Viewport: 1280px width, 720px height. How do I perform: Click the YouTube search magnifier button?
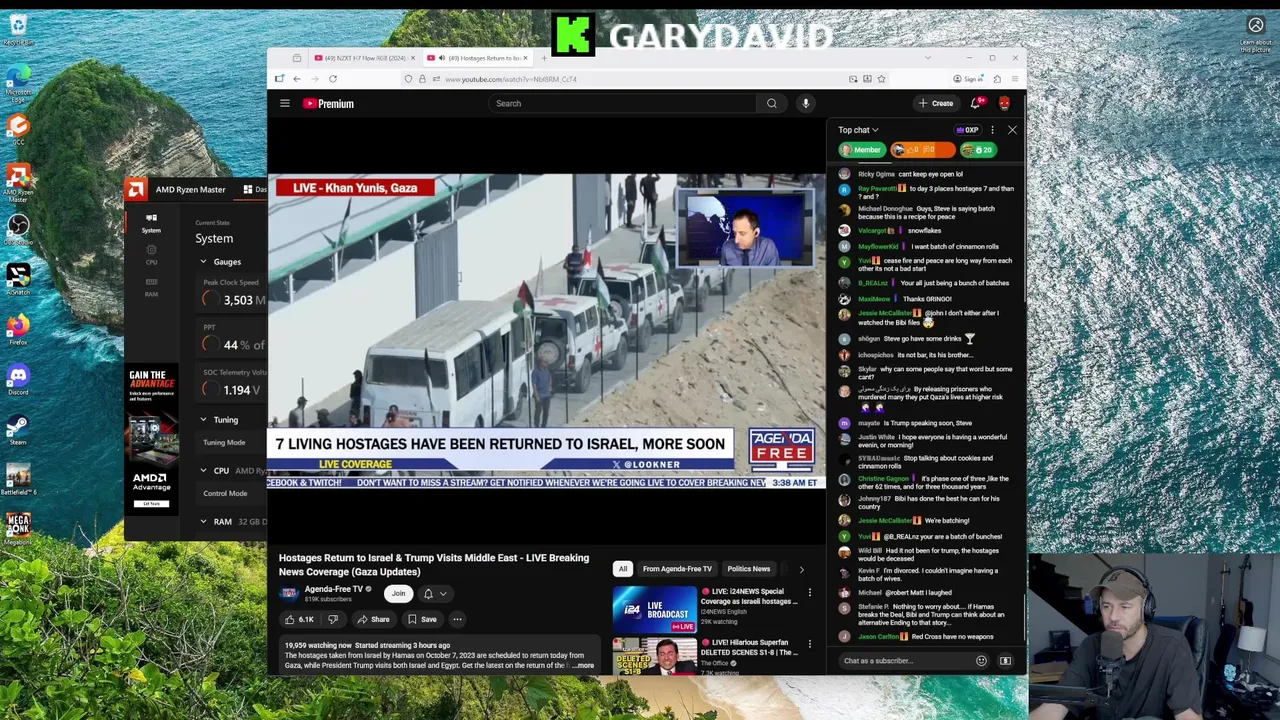tap(771, 103)
